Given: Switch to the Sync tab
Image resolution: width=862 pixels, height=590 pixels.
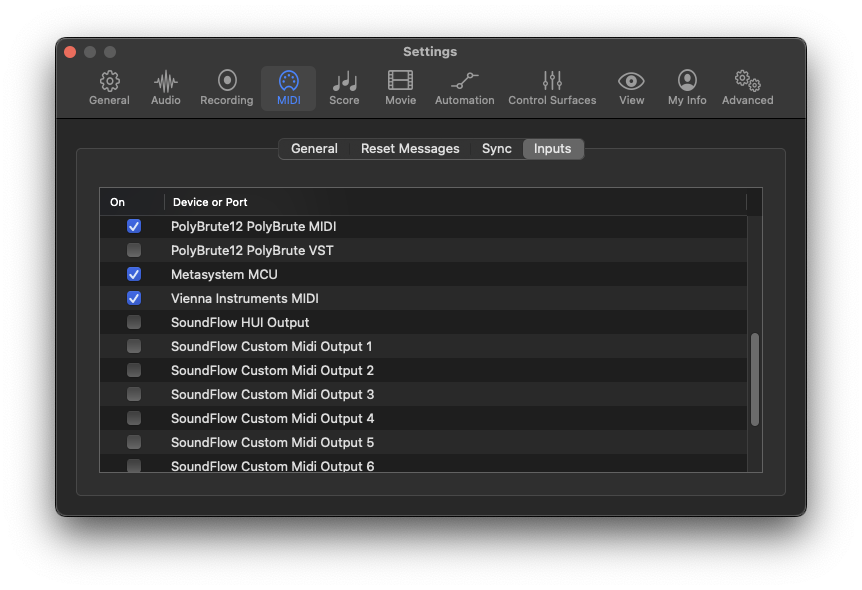Looking at the screenshot, I should click(496, 149).
